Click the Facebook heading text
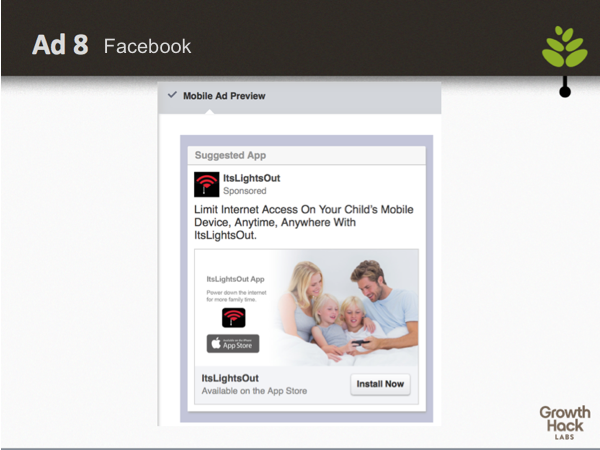Viewport: 600px width, 450px height. [147, 46]
